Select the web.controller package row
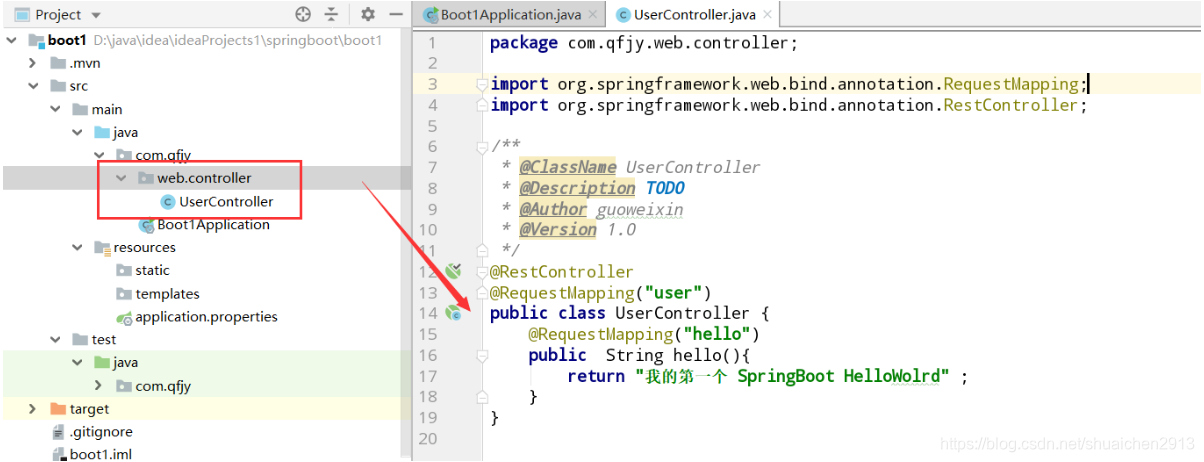This screenshot has width=1204, height=462. tap(207, 178)
